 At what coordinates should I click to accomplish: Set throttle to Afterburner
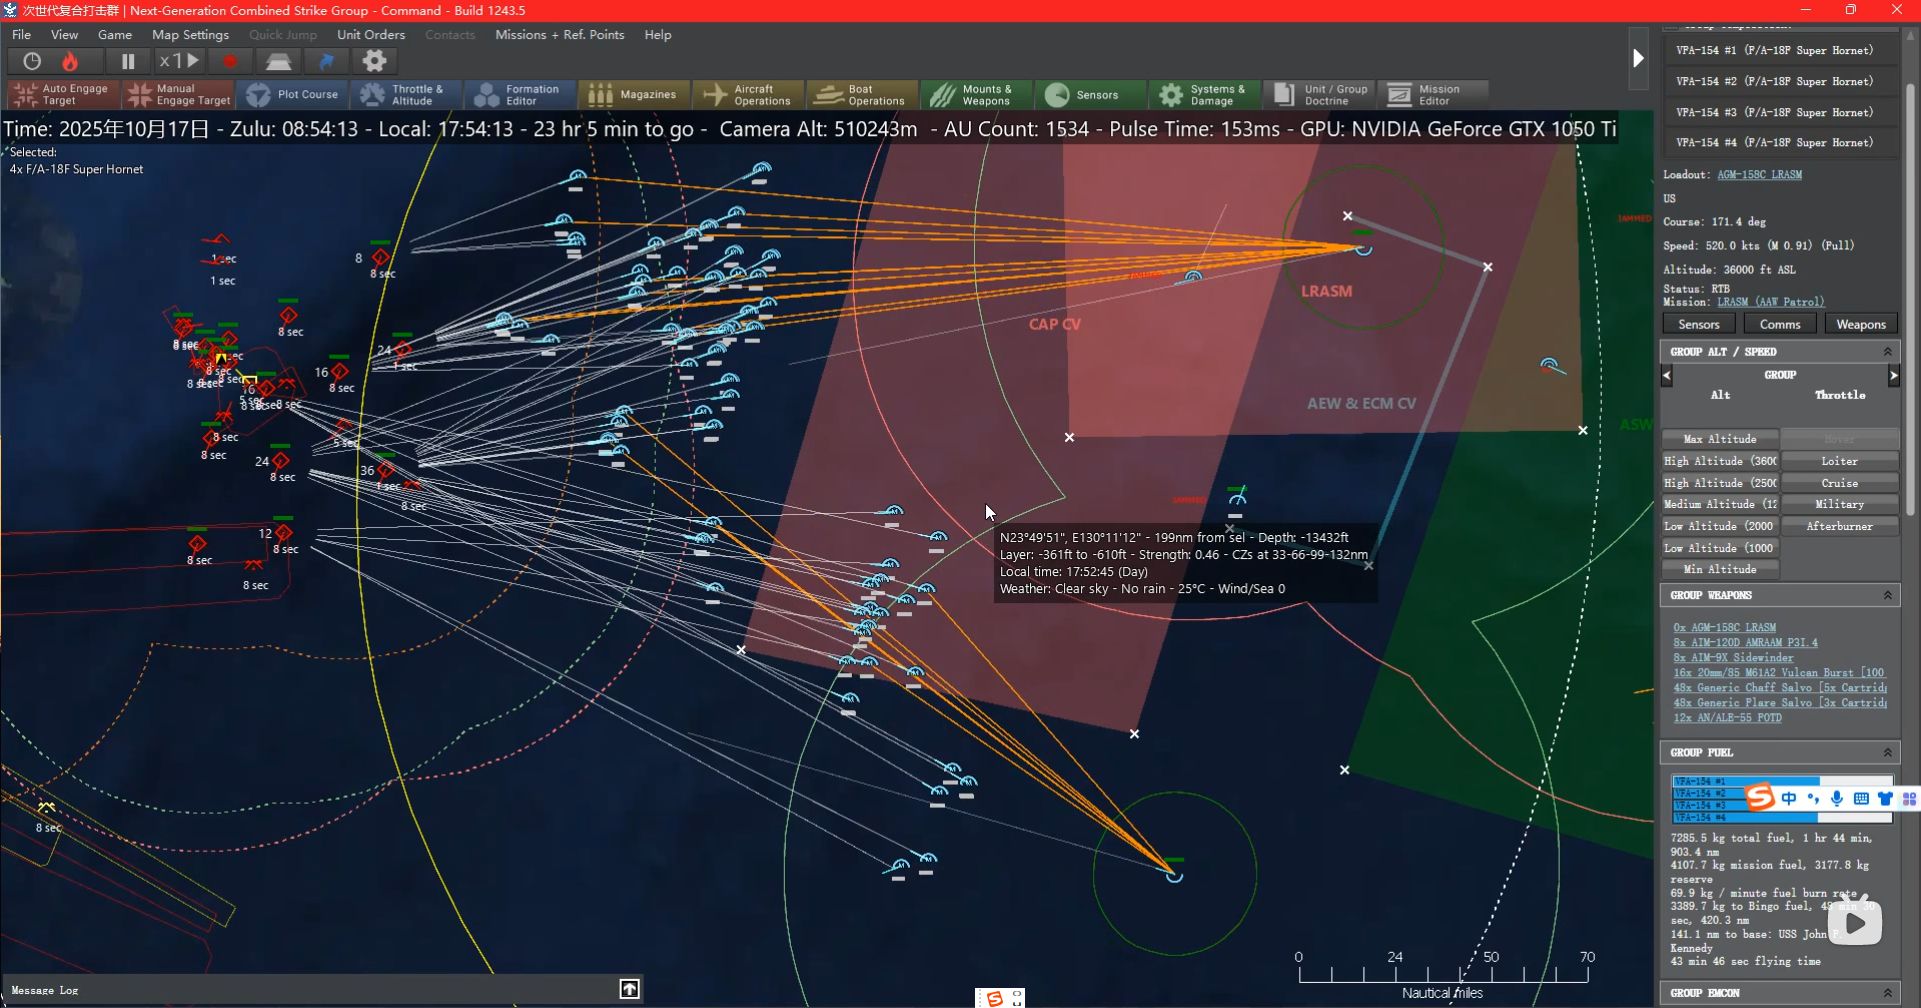point(1839,526)
